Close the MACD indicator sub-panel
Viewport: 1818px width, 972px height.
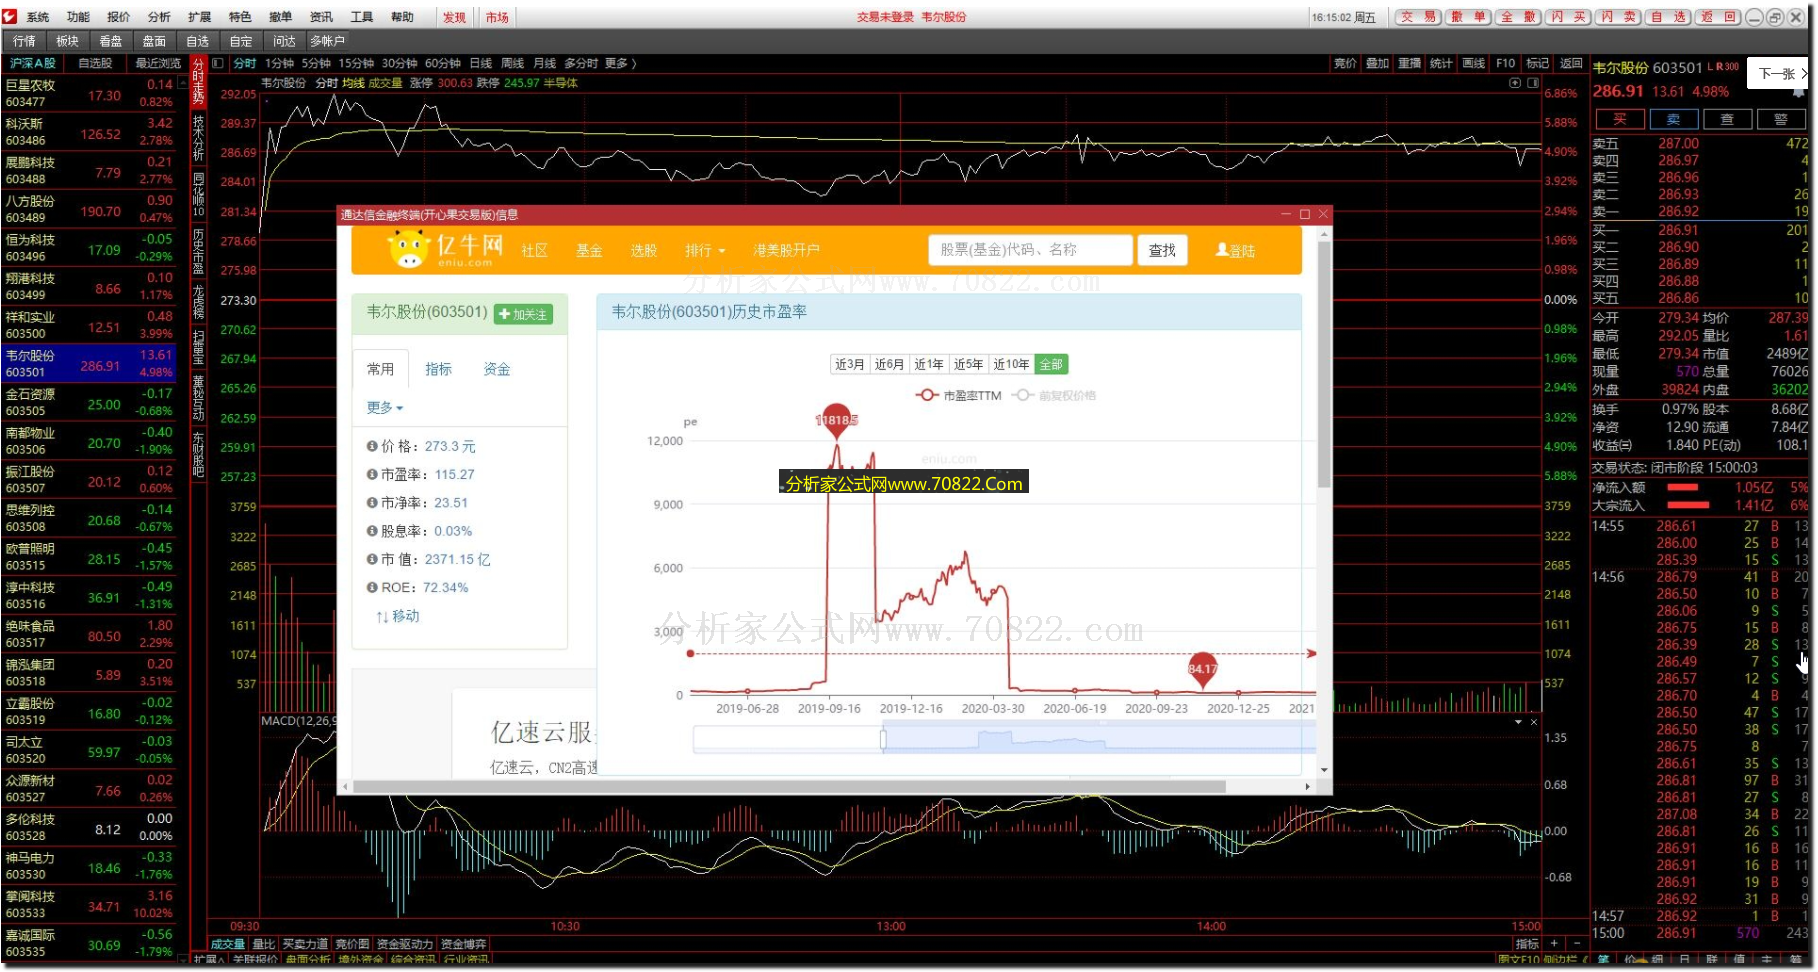pos(1534,722)
